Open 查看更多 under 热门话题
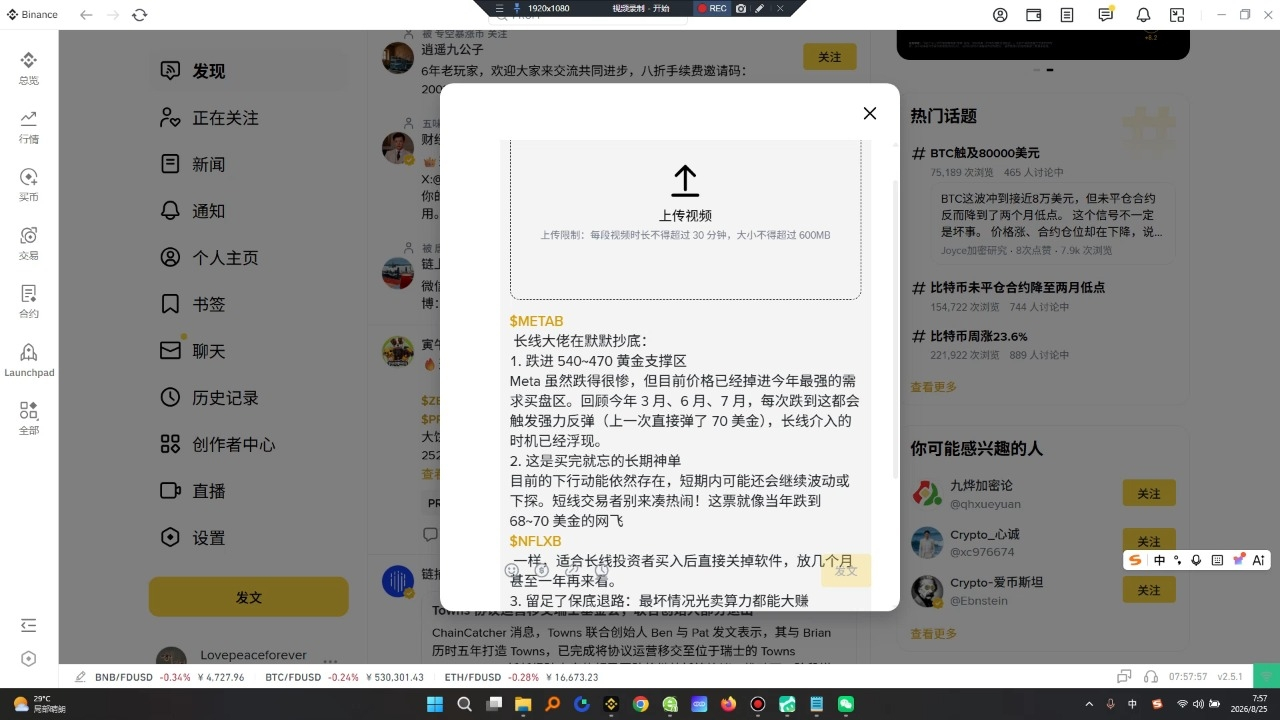 pyautogui.click(x=933, y=387)
